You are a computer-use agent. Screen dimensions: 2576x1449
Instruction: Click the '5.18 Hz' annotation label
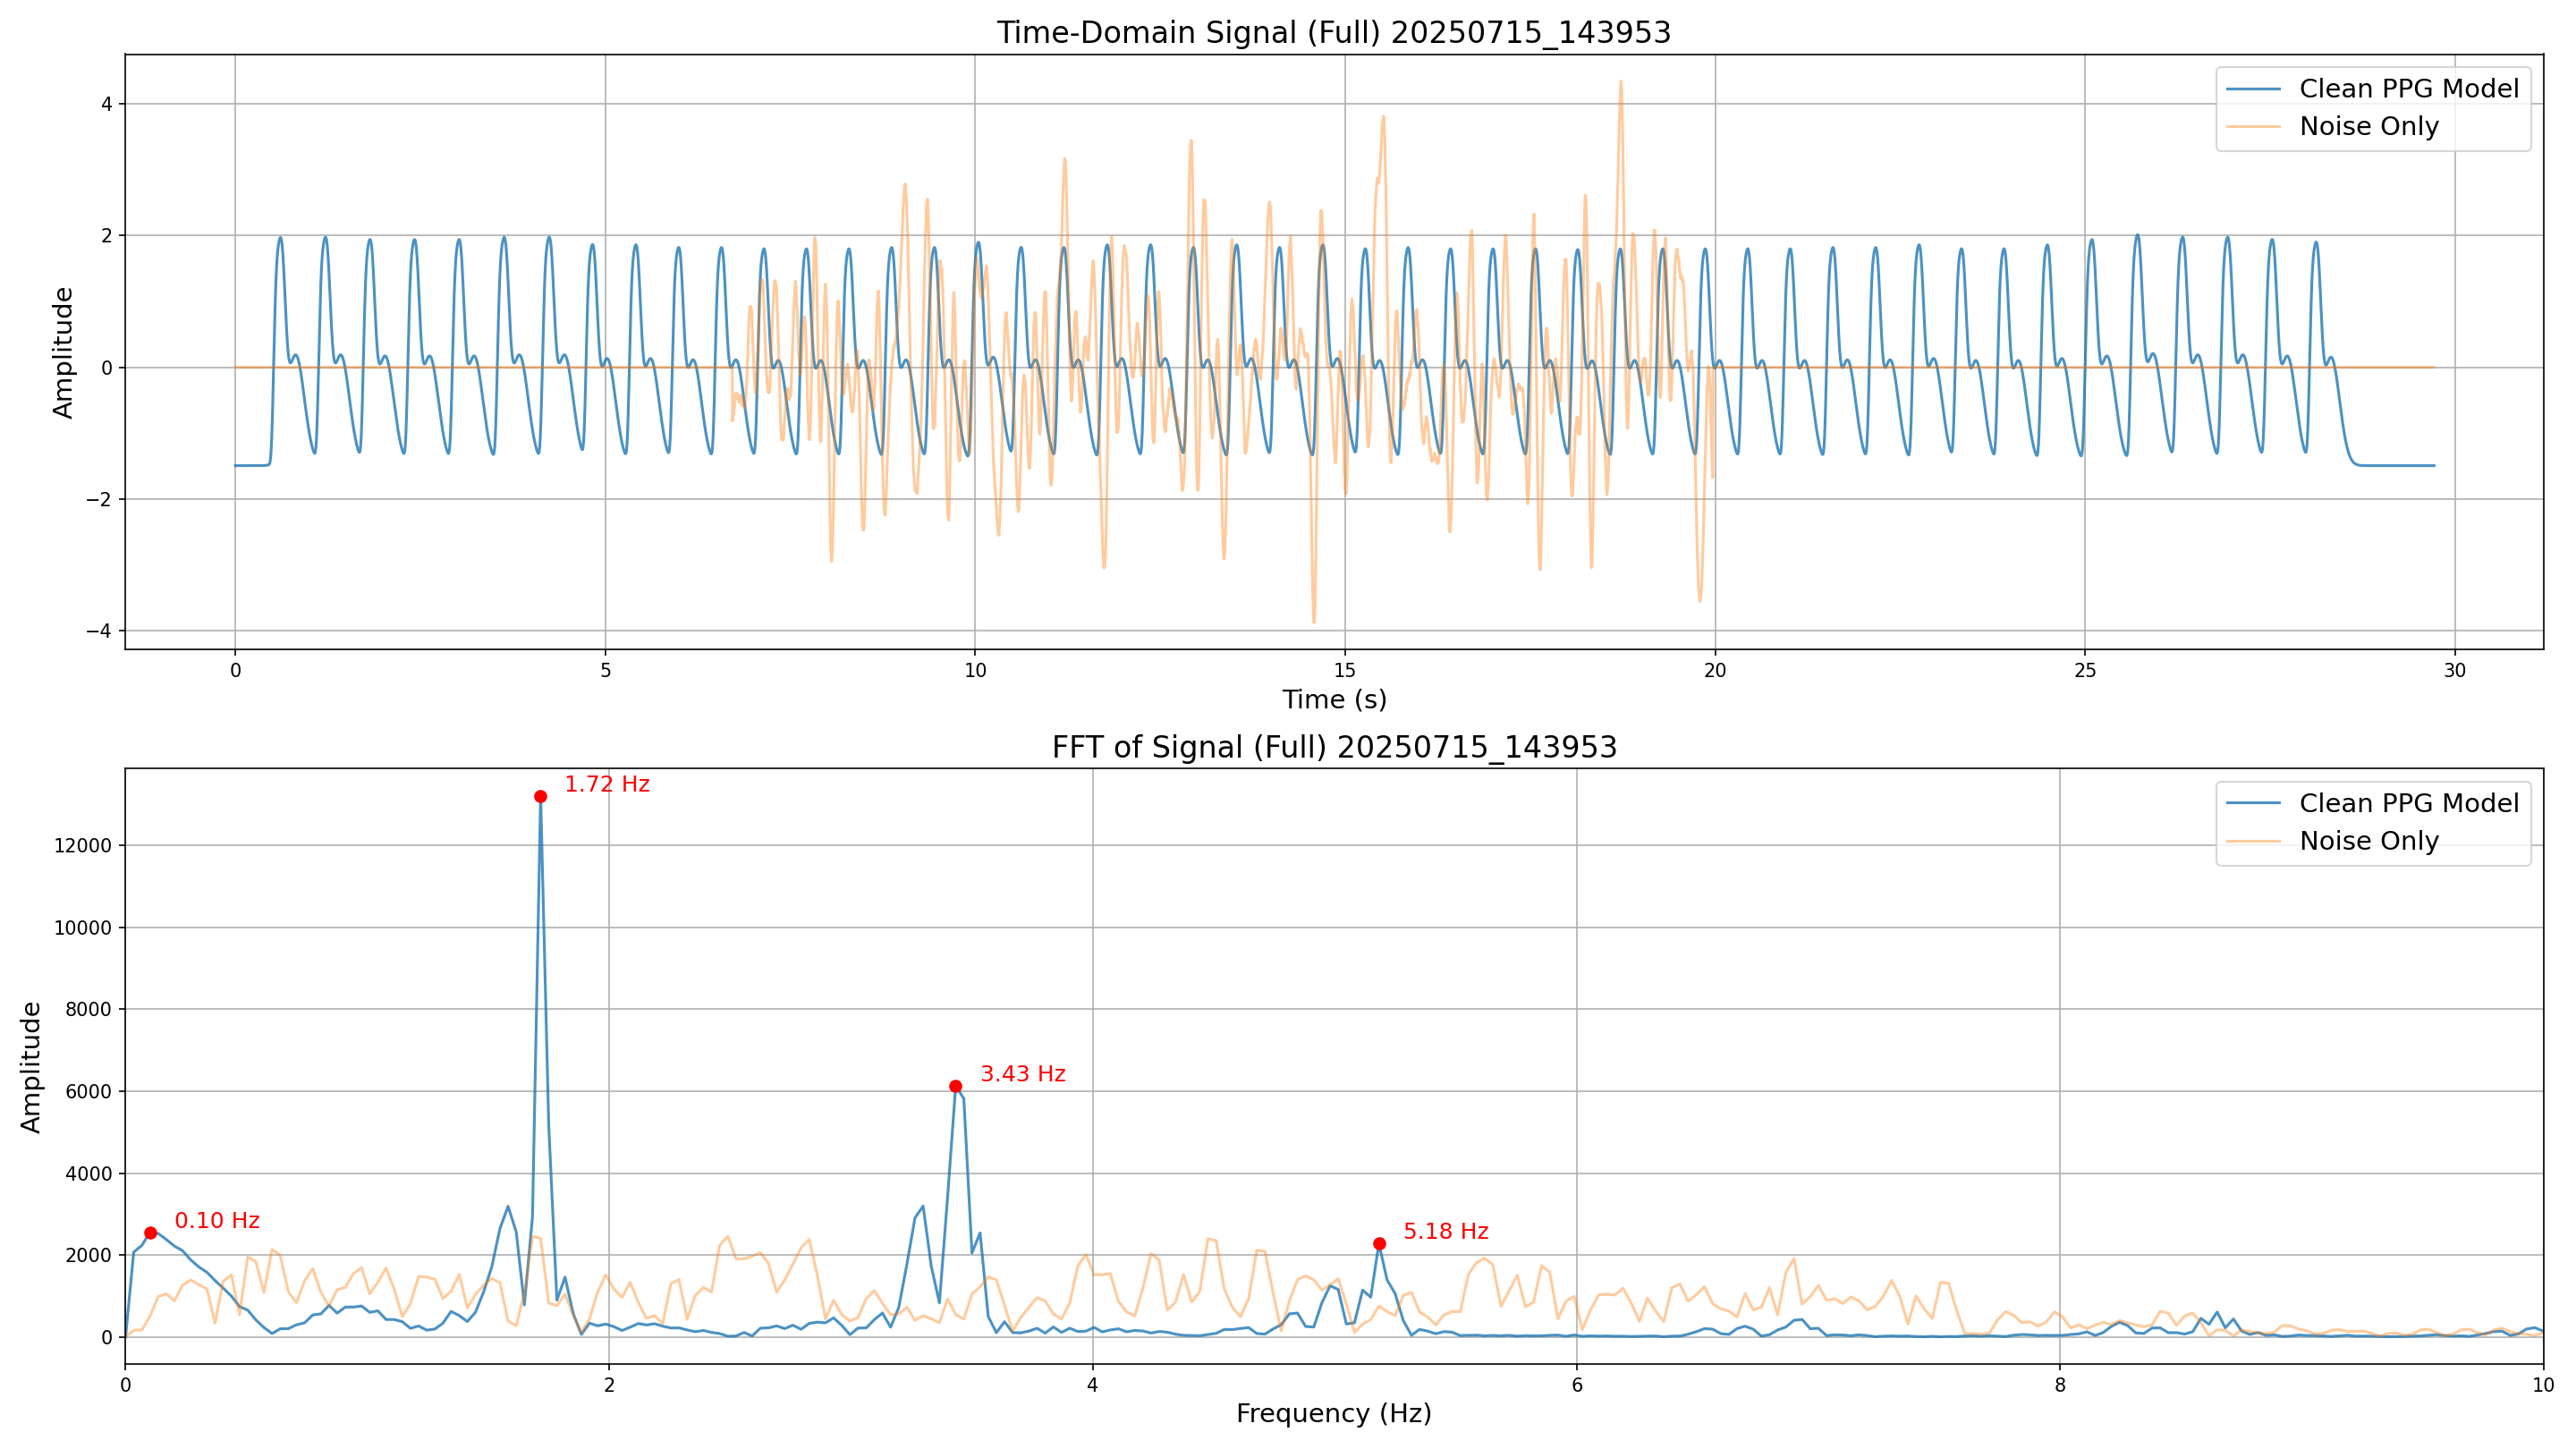click(1446, 1231)
